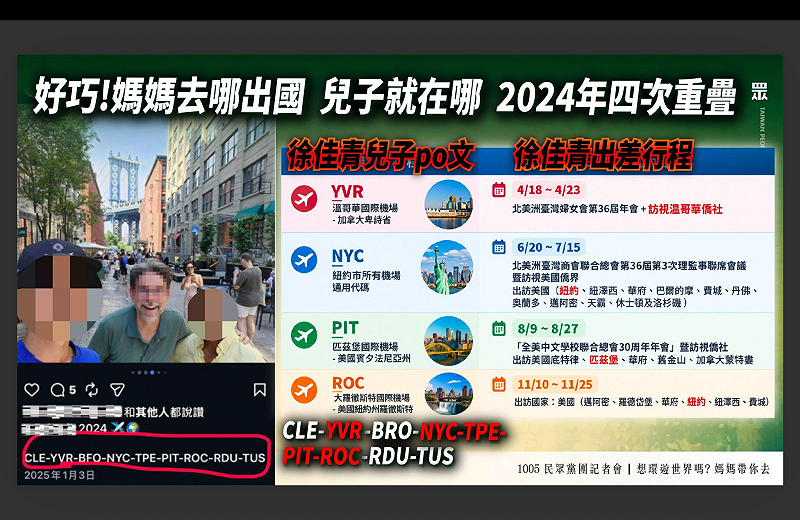
Task: Click the date range 8/9 ~ 8/27
Action: tap(548, 328)
